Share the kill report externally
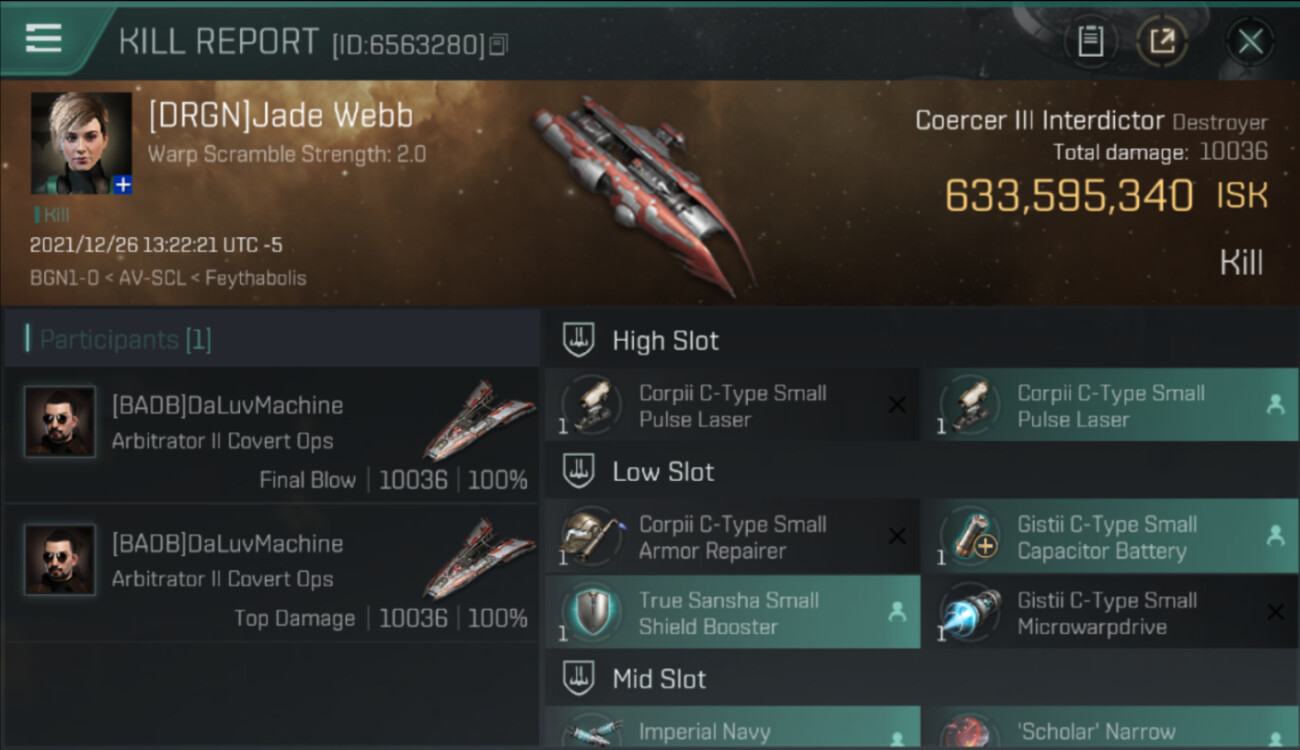 [x=1162, y=41]
